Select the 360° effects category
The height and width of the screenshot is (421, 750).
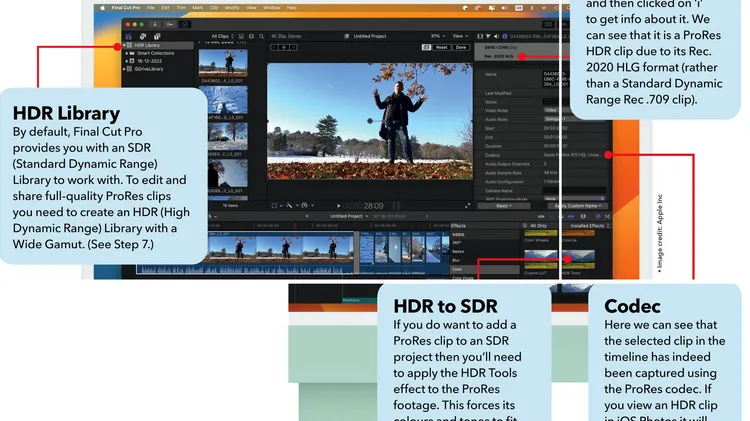tap(485, 243)
